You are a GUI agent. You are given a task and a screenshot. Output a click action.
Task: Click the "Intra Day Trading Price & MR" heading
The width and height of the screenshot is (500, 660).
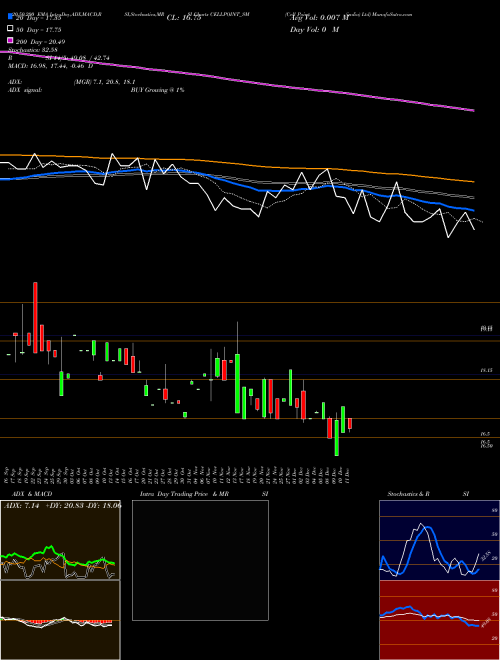(x=184, y=494)
